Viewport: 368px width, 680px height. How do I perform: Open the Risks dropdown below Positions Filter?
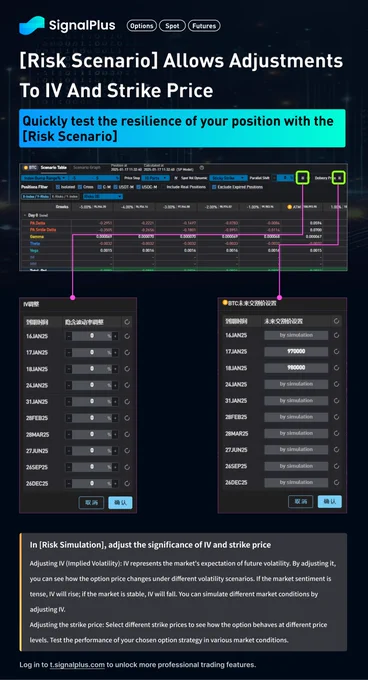click(103, 196)
